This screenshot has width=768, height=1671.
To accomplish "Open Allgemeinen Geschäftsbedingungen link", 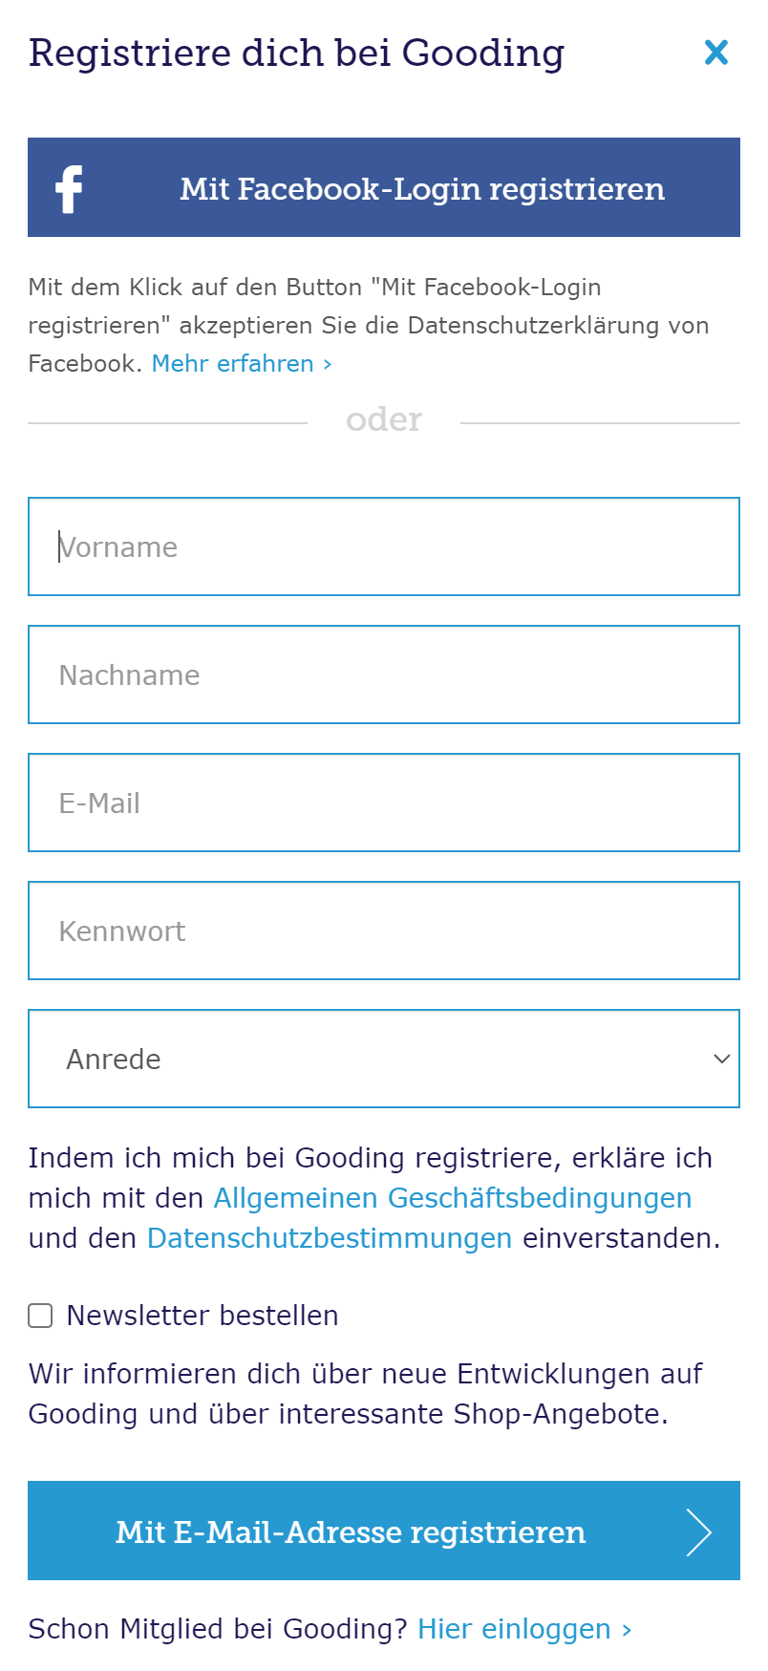I will pyautogui.click(x=452, y=1198).
